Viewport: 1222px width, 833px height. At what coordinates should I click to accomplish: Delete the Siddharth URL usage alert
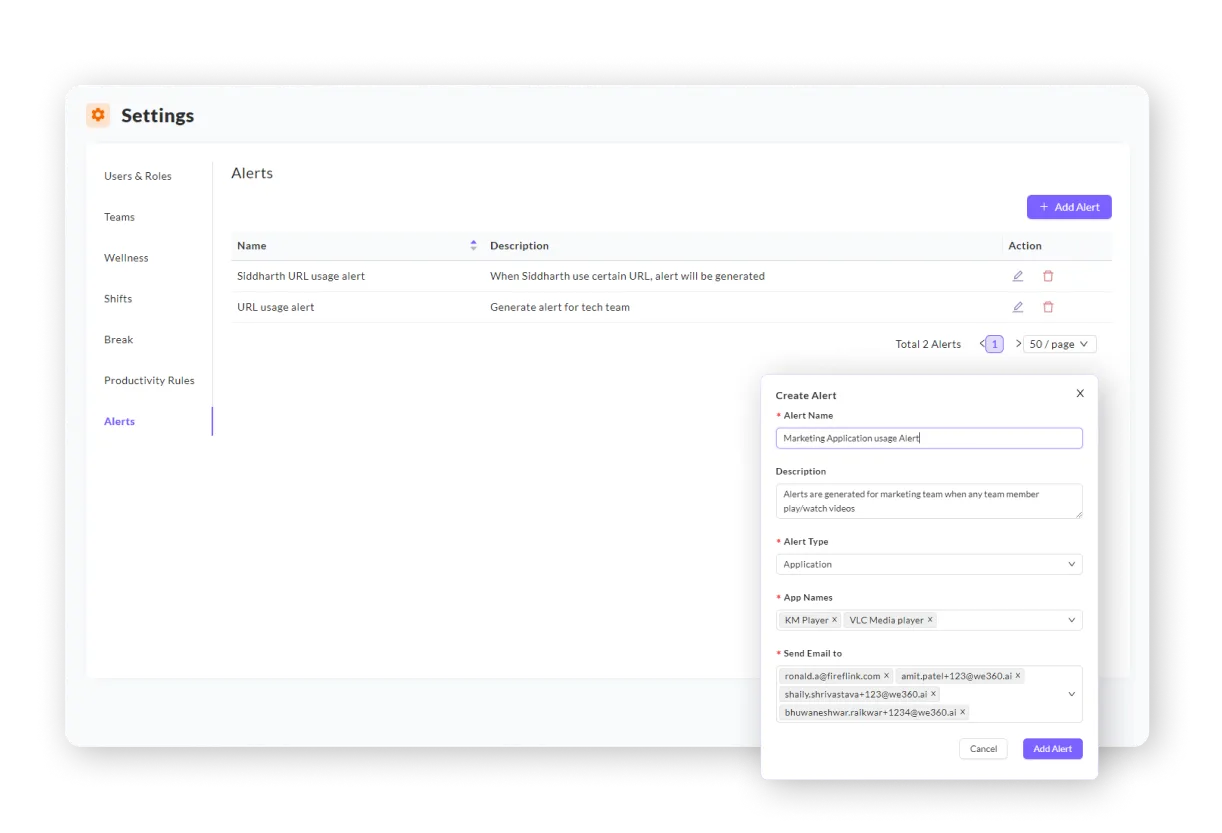pyautogui.click(x=1047, y=275)
